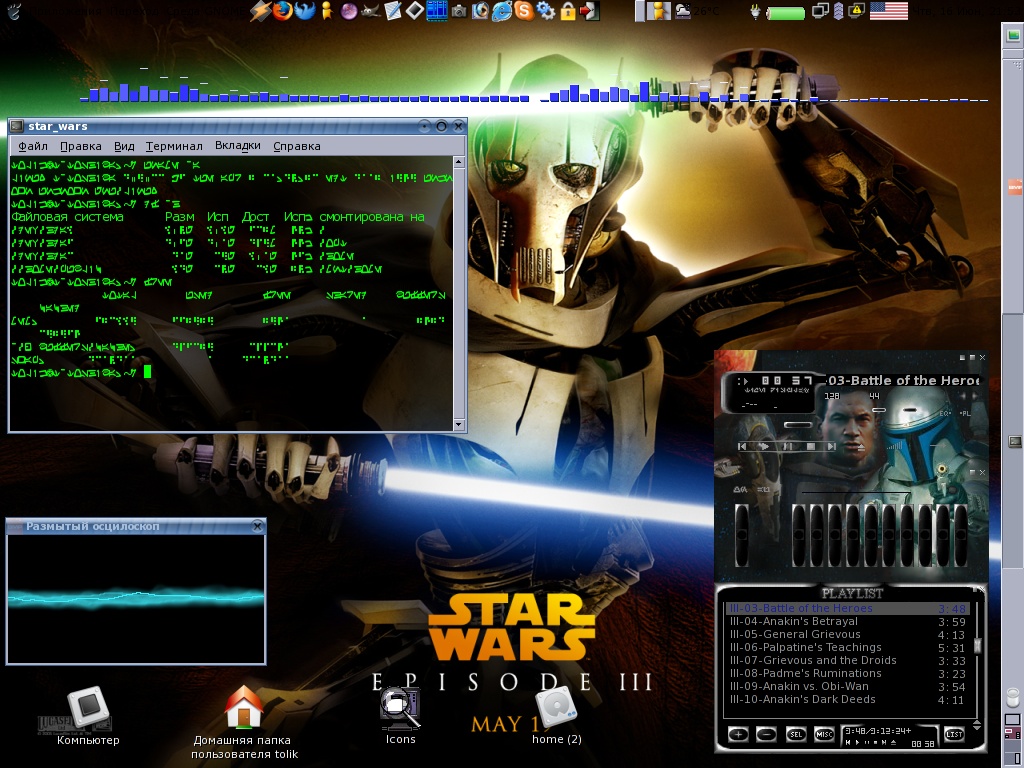Select III-06-Palpatine's Teachings in the playlist
This screenshot has width=1024, height=768.
[847, 648]
